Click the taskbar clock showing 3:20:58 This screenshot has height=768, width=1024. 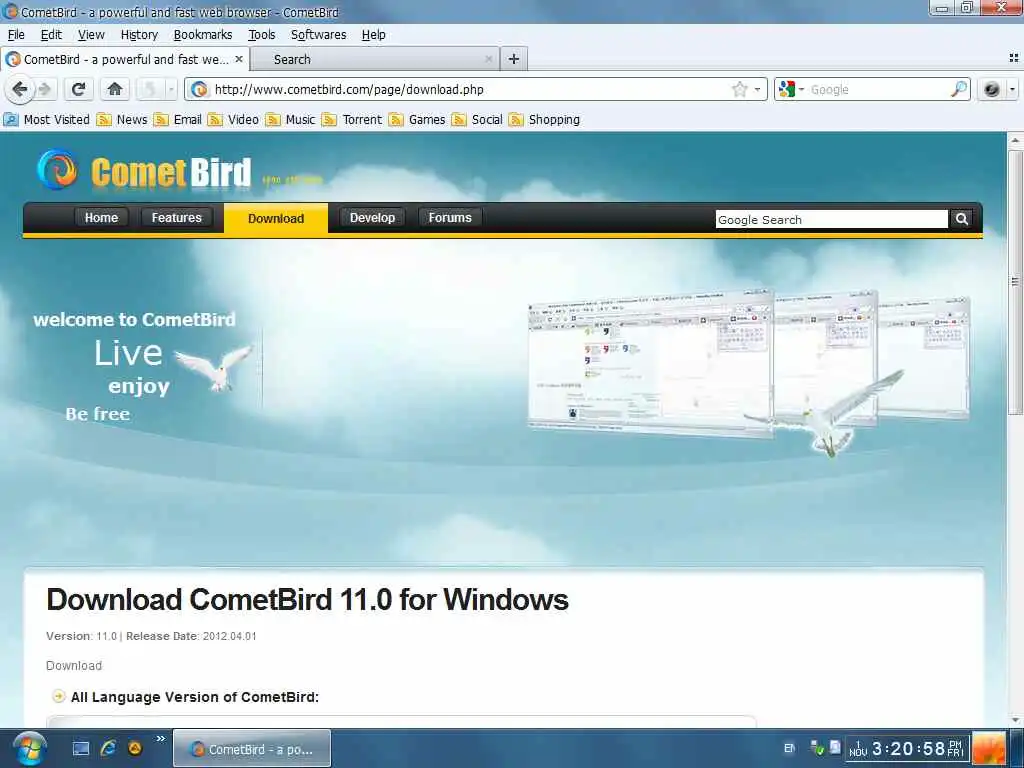click(x=908, y=748)
